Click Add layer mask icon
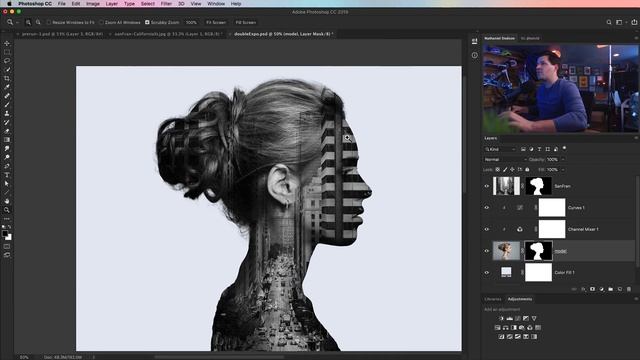The height and width of the screenshot is (360, 640). 592,289
